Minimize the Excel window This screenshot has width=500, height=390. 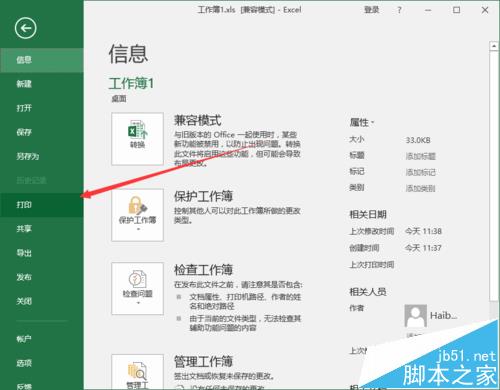(428, 10)
